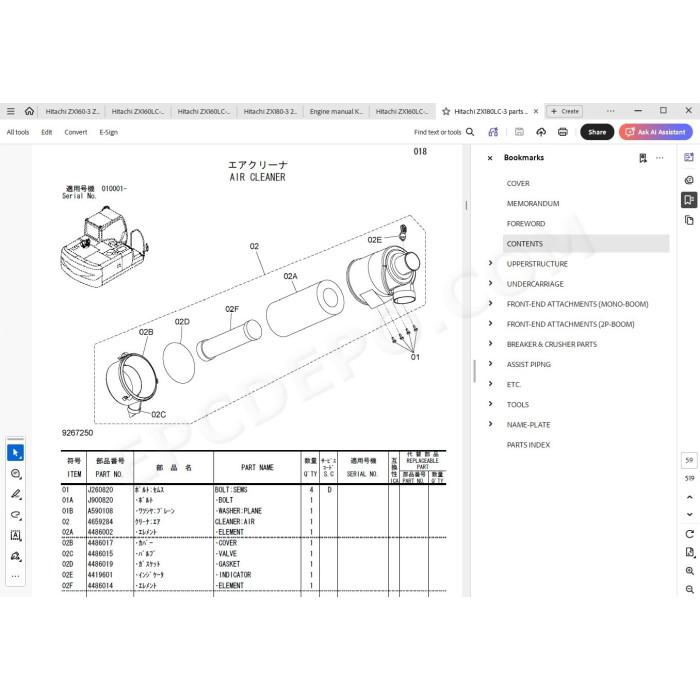Jump to the PARTS INDEX bookmark
The width and height of the screenshot is (700, 700).
[528, 445]
